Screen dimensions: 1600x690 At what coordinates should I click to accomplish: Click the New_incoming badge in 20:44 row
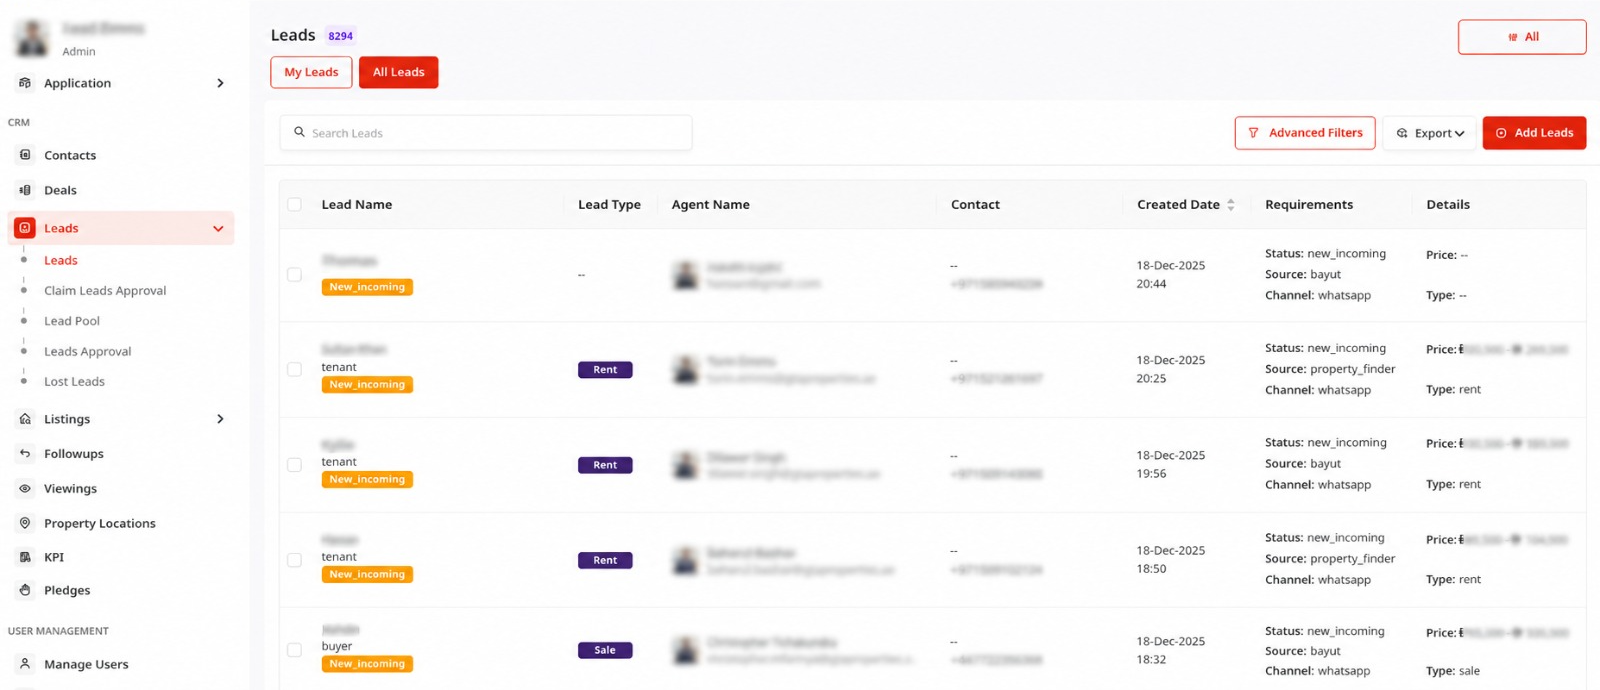[x=367, y=287]
